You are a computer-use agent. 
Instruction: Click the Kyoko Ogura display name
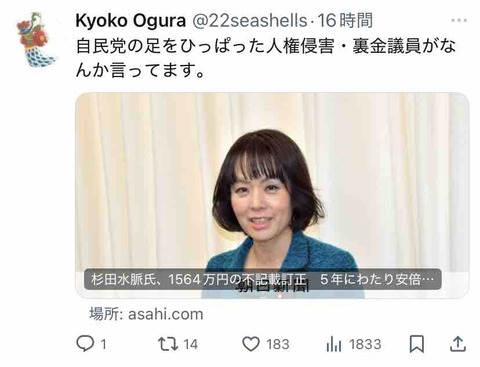coord(130,21)
